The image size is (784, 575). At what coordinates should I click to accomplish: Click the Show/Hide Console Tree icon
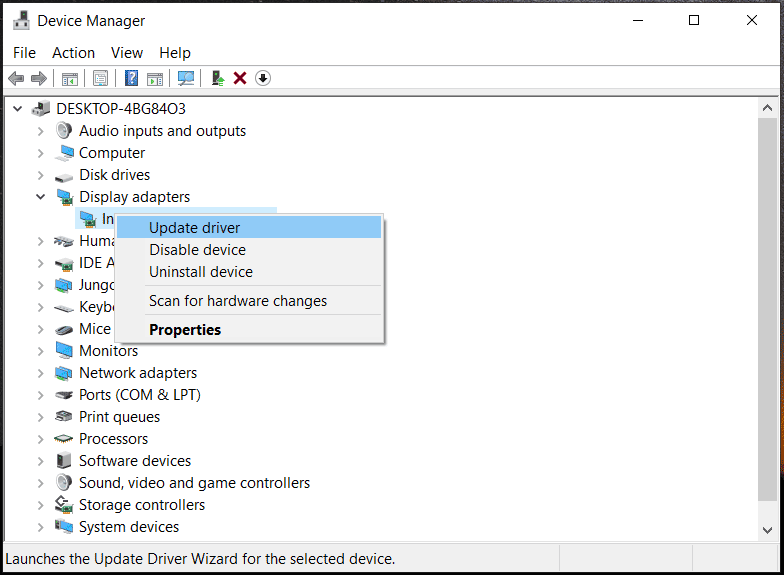tap(70, 78)
